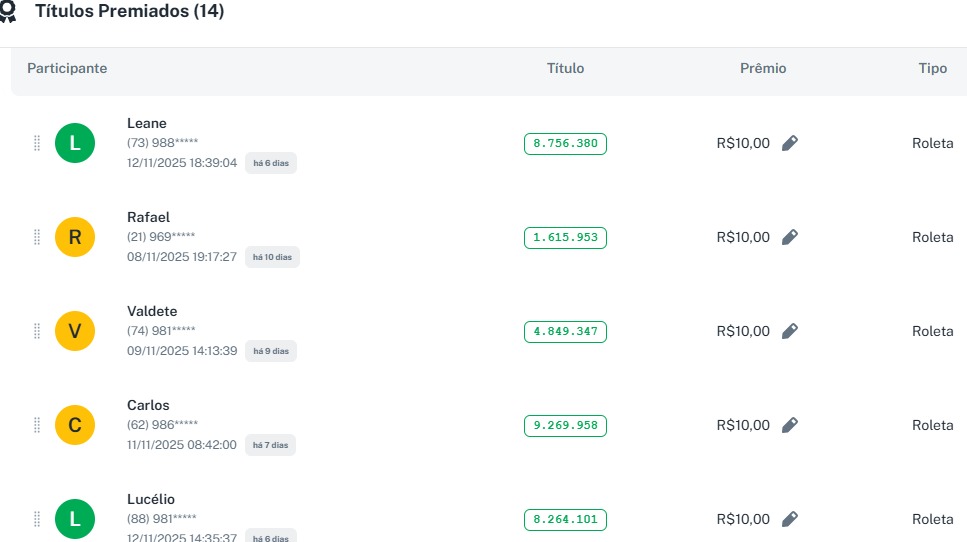Open participant name Valdete
The height and width of the screenshot is (542, 967).
pos(152,311)
